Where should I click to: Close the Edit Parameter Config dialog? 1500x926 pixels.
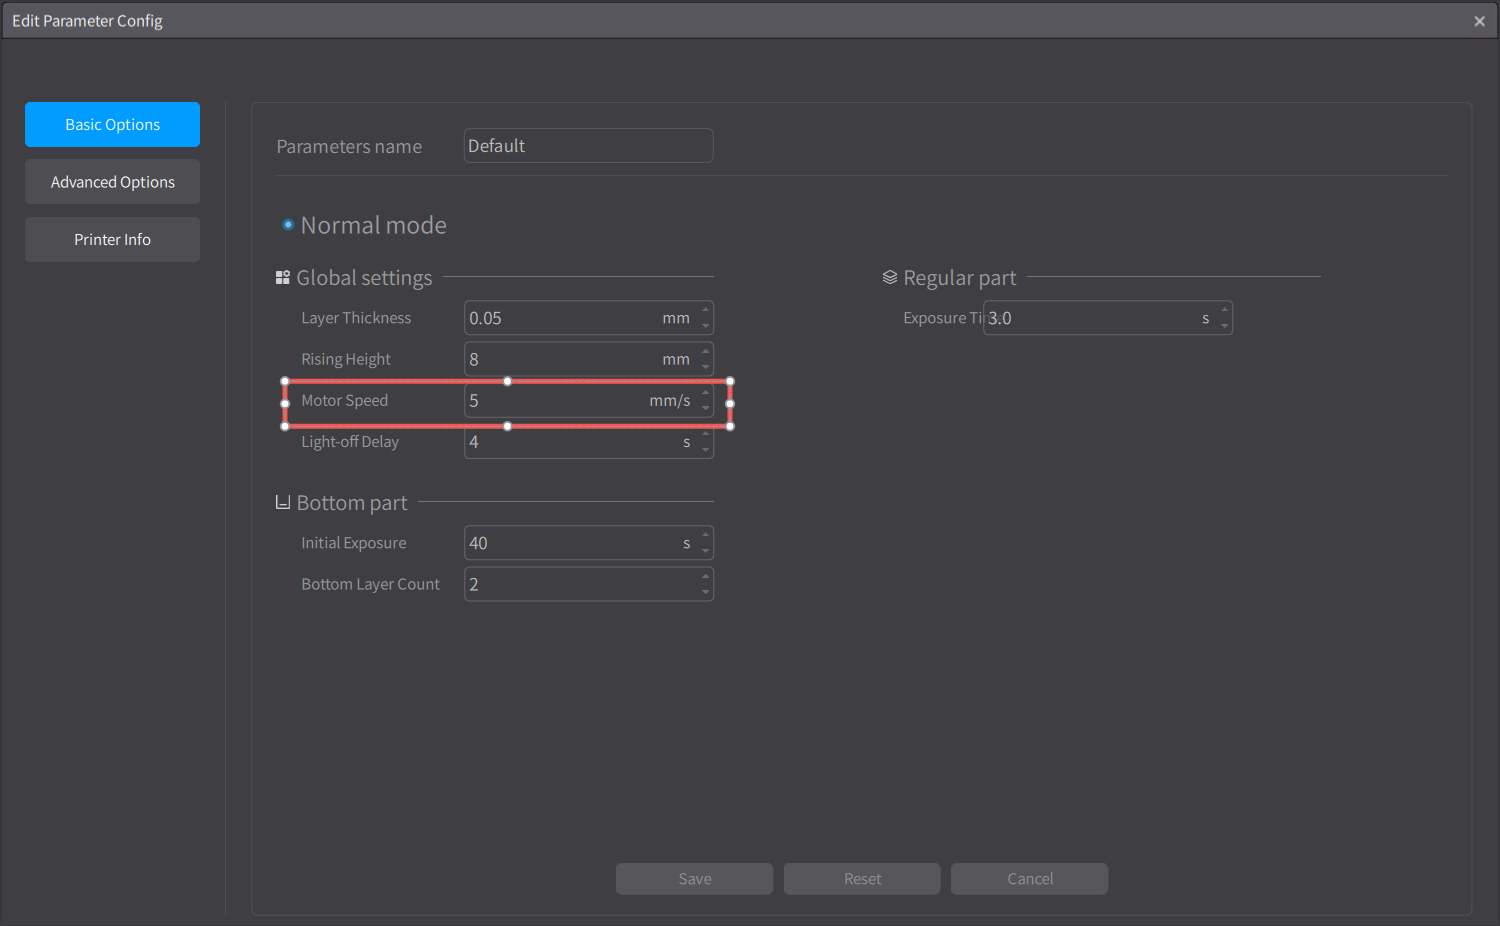(x=1479, y=21)
